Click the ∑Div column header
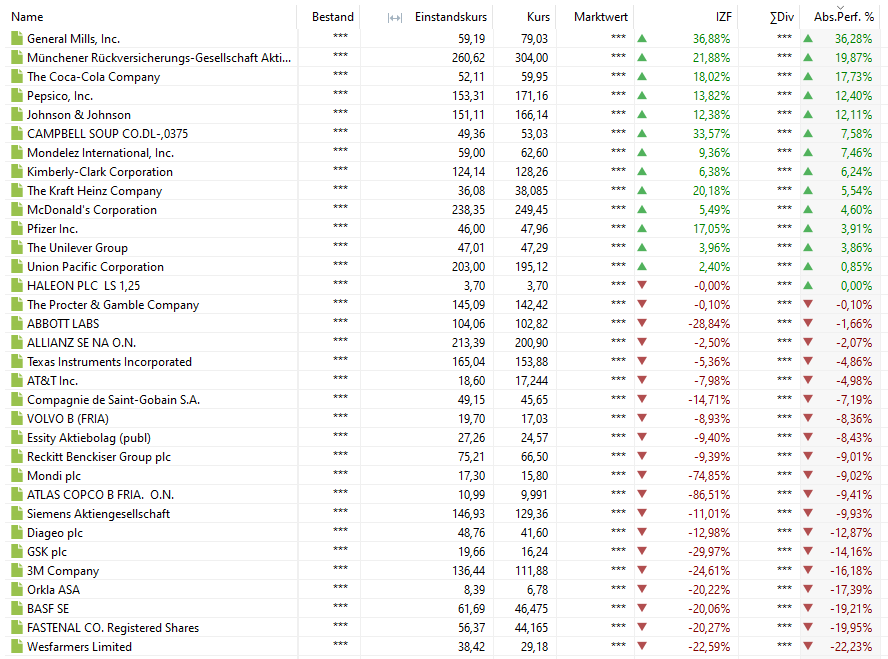This screenshot has width=888, height=659. pos(781,17)
